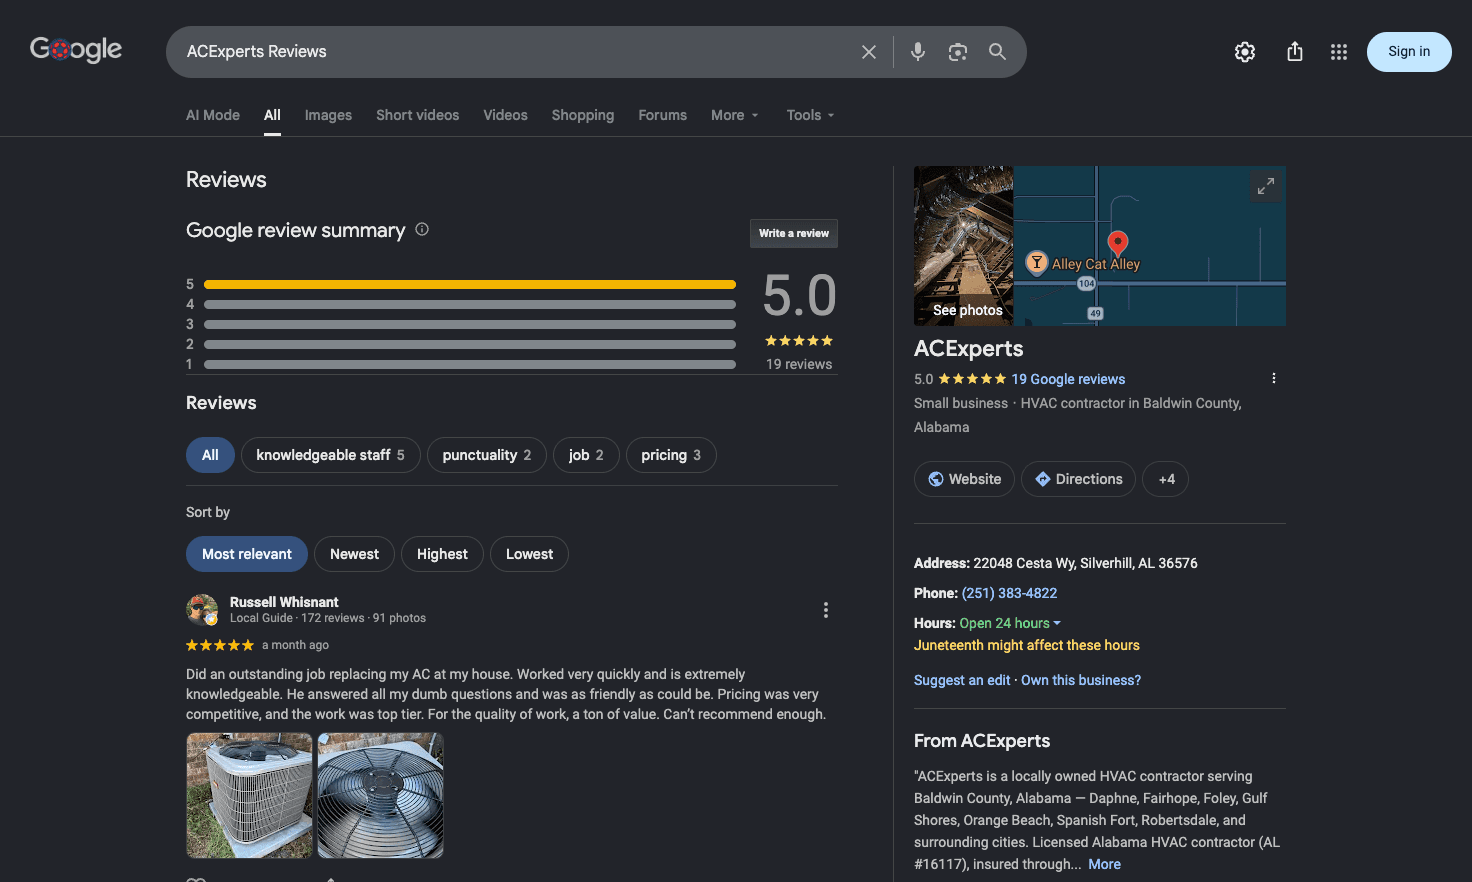Viewport: 1472px width, 882px height.
Task: Open AC fan top review photo
Action: point(380,796)
